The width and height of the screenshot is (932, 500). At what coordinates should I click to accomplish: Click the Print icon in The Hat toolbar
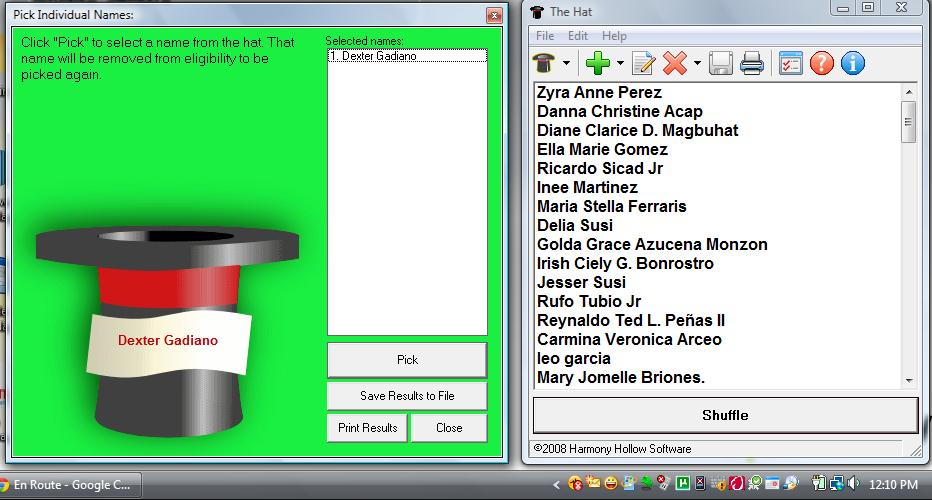click(752, 63)
